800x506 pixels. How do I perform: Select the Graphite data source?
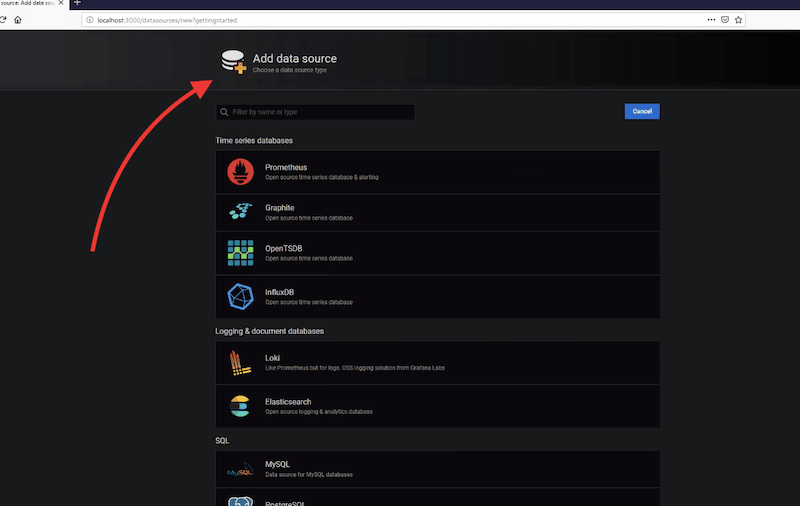437,212
